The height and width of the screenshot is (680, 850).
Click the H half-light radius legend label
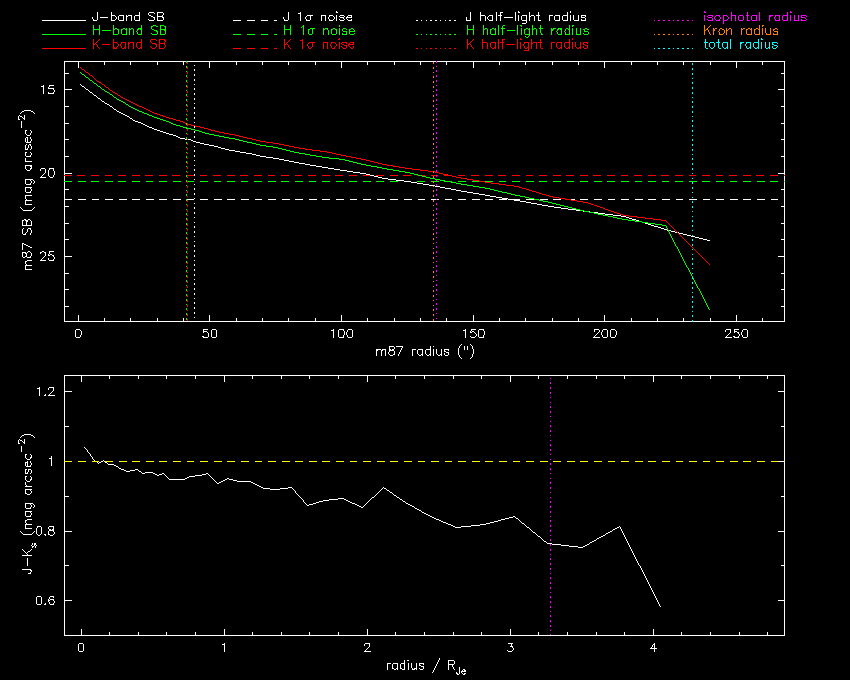526,32
